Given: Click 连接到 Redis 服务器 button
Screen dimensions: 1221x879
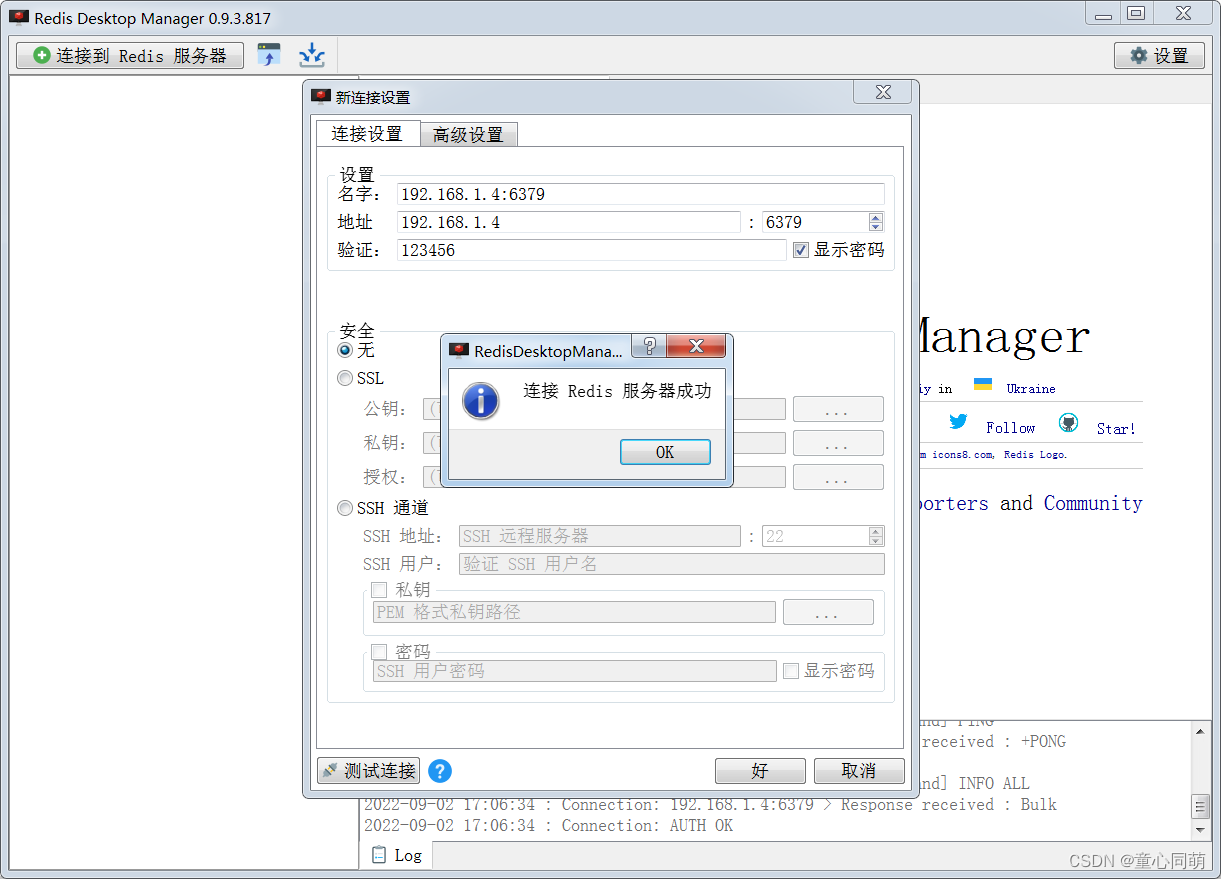Looking at the screenshot, I should point(130,56).
